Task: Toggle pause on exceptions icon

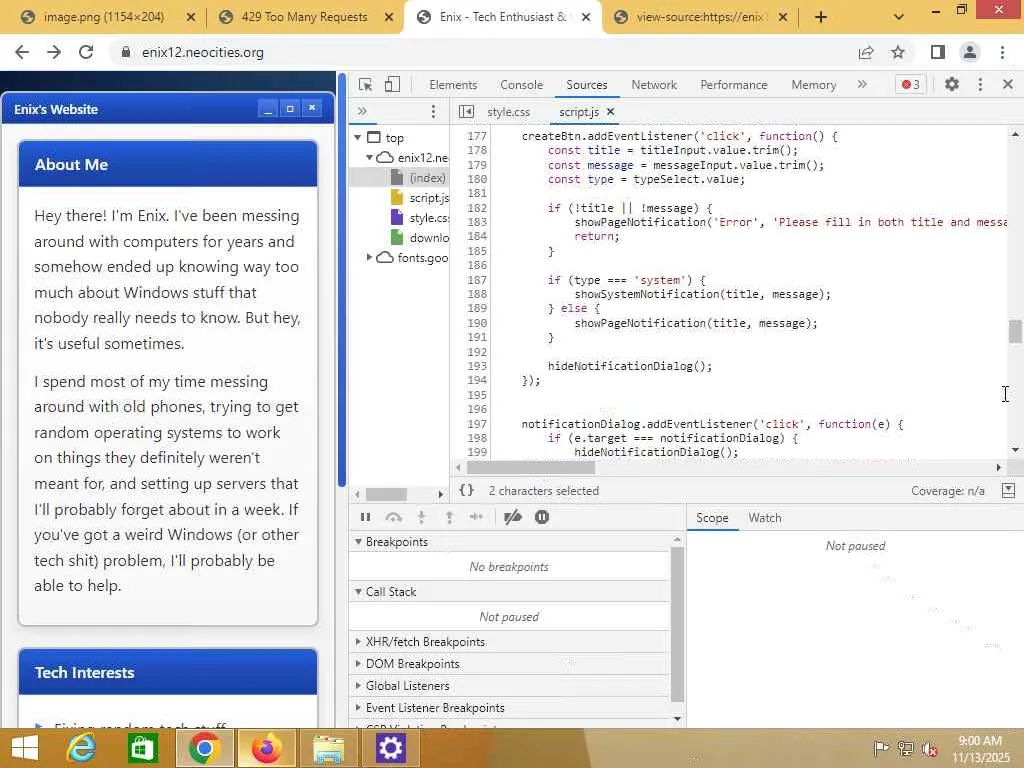Action: (x=542, y=517)
